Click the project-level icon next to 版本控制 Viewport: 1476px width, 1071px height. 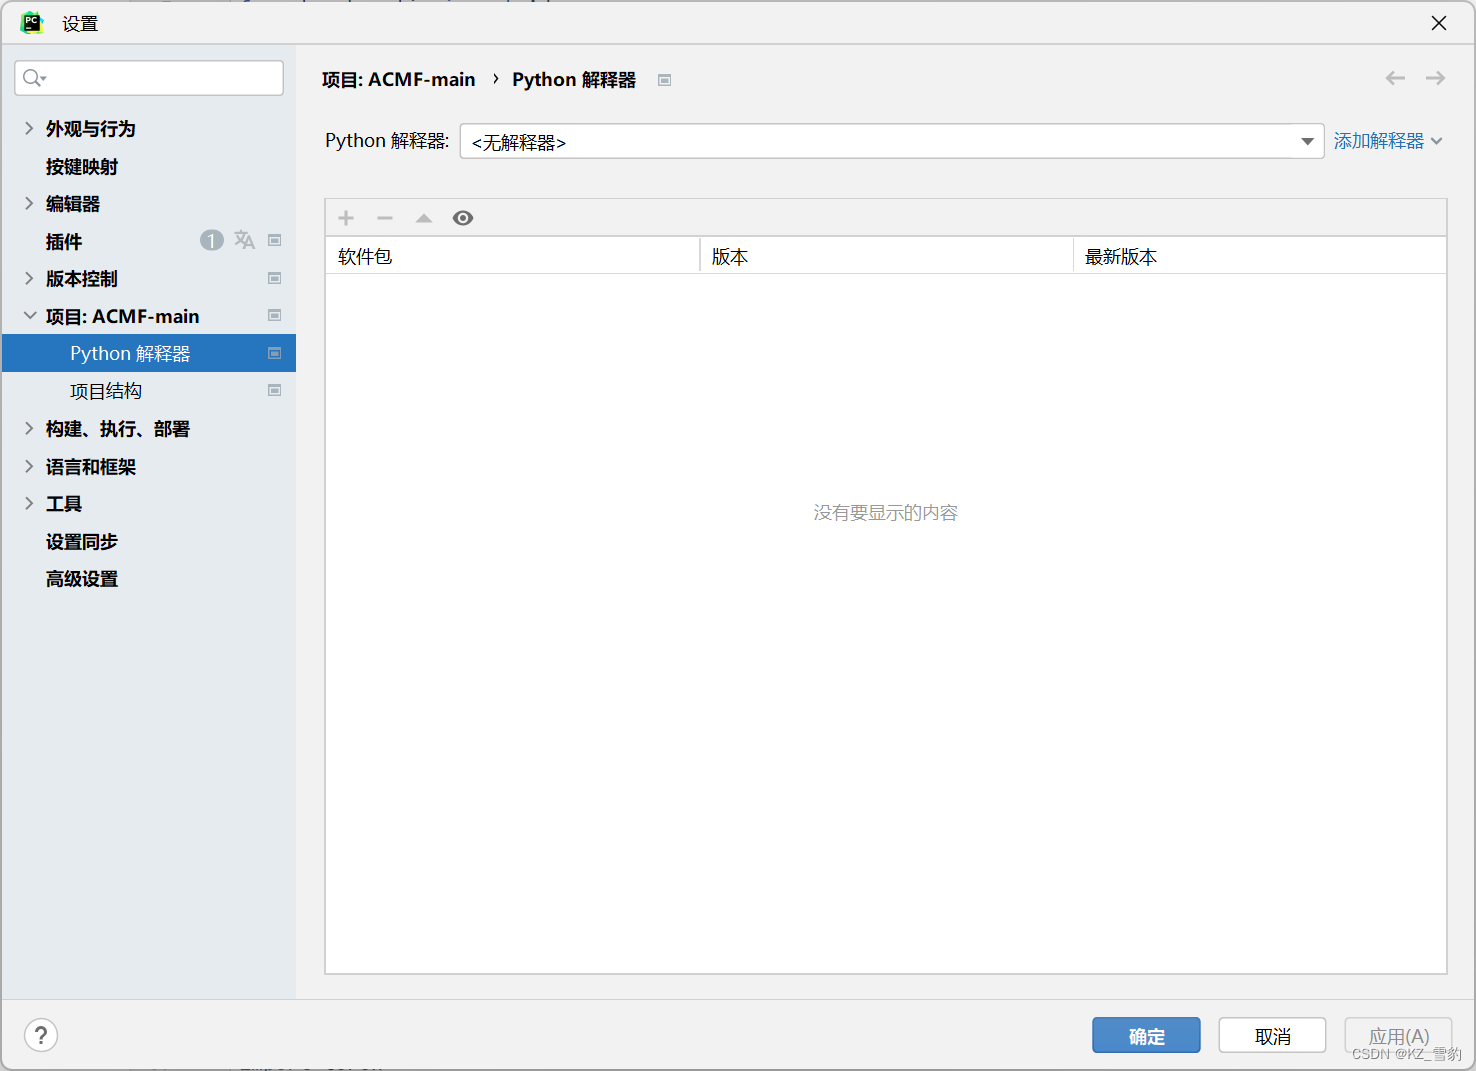pyautogui.click(x=275, y=278)
